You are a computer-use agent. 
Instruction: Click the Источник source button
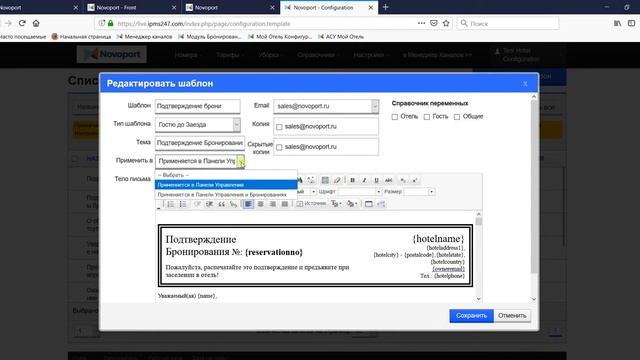(x=311, y=204)
